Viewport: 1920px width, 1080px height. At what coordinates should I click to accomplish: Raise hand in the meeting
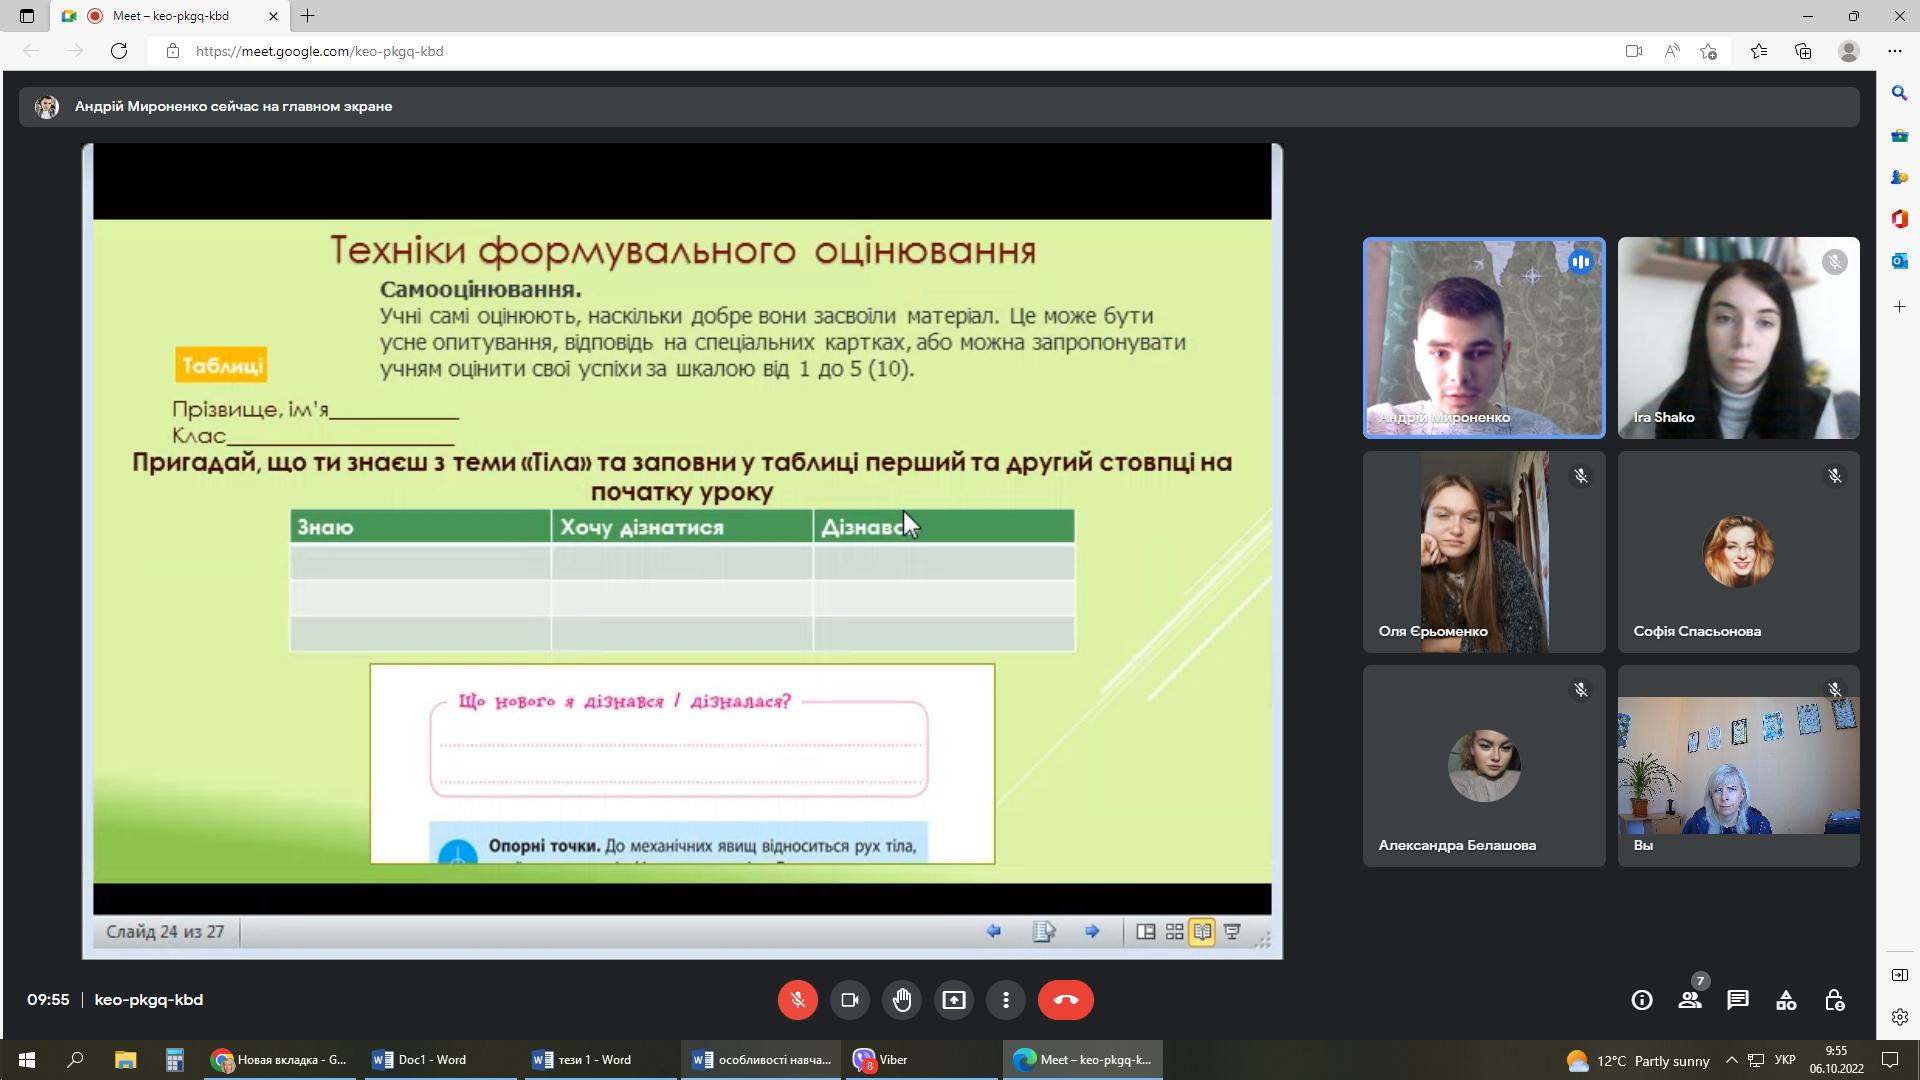pyautogui.click(x=902, y=1000)
